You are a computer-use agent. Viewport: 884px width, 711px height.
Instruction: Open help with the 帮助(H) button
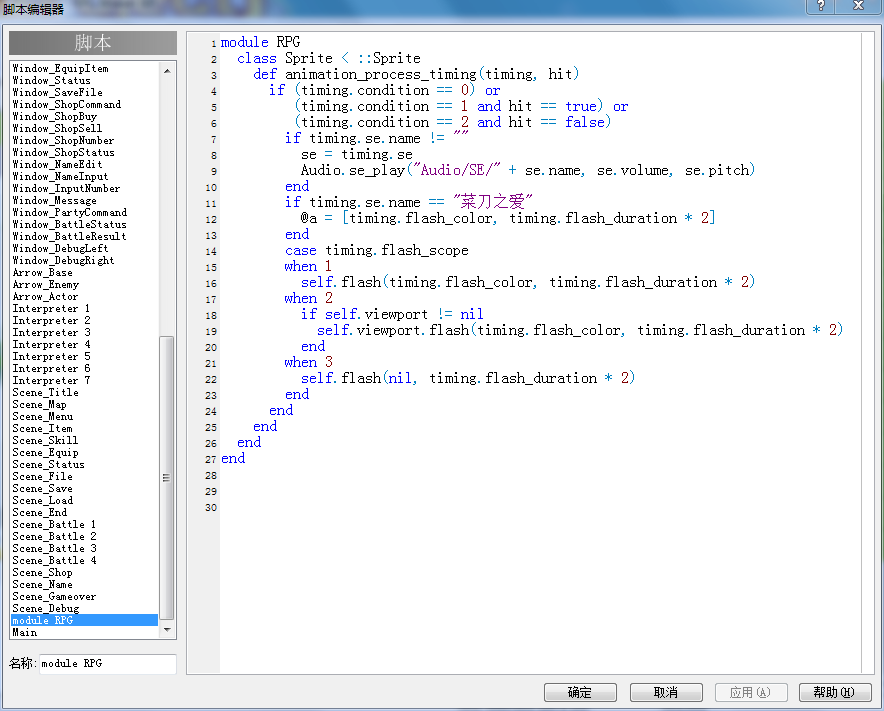[x=835, y=692]
